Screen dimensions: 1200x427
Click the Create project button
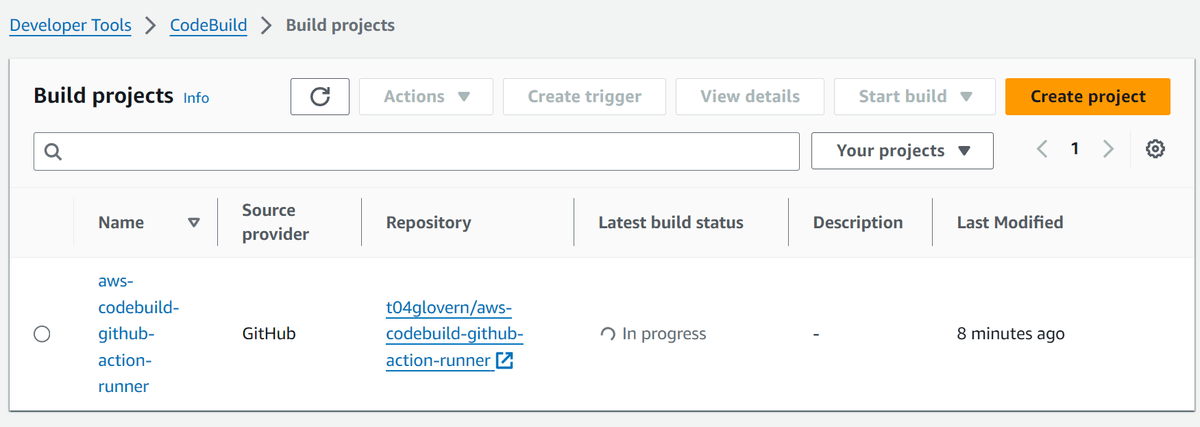click(x=1087, y=96)
